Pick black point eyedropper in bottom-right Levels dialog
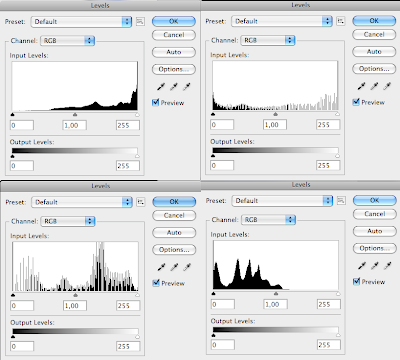The image size is (400, 360). (362, 266)
